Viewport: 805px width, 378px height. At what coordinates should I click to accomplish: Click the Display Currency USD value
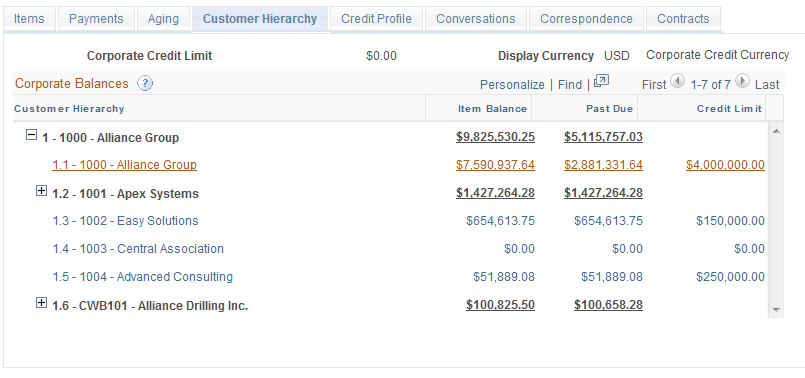coord(617,56)
